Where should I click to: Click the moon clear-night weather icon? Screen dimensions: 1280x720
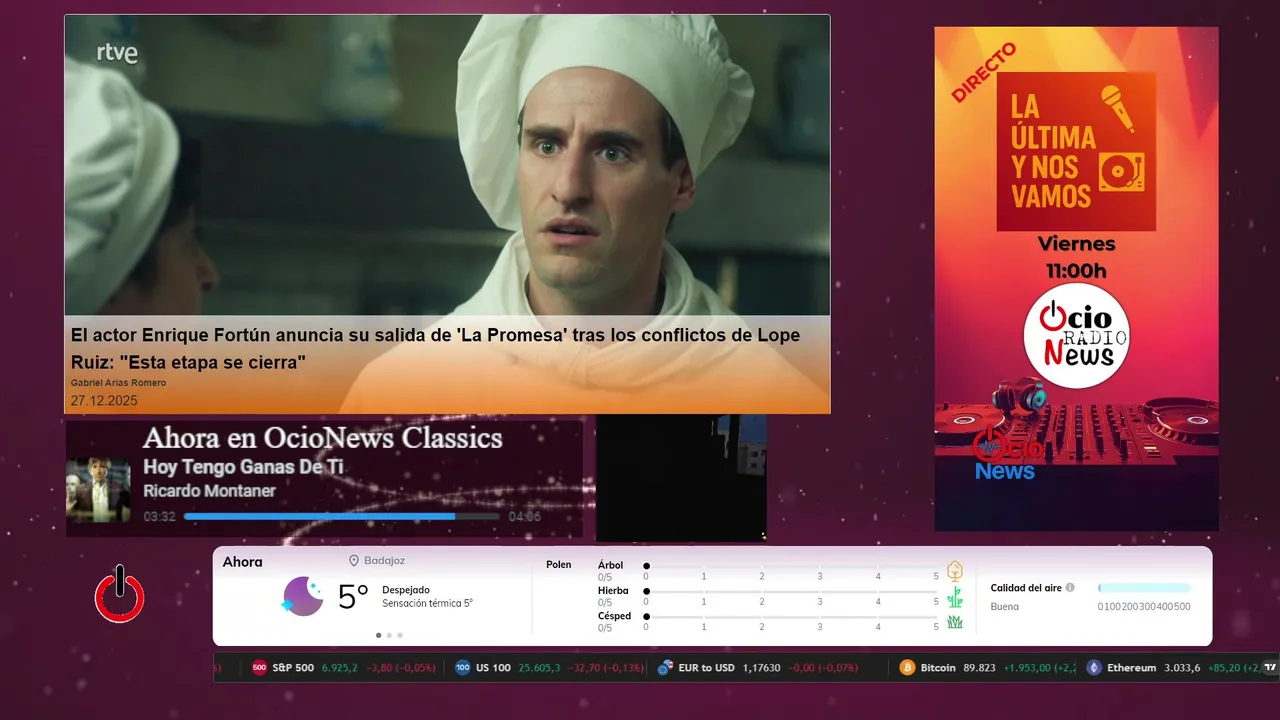coord(302,596)
